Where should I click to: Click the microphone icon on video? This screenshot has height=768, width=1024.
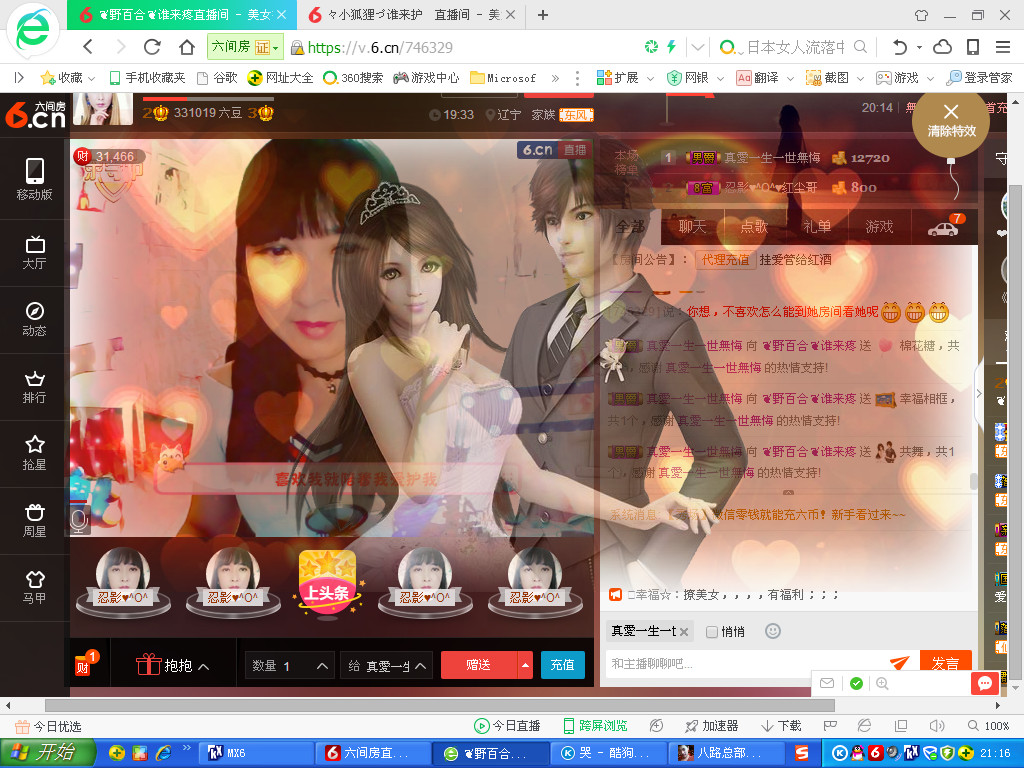tap(79, 521)
